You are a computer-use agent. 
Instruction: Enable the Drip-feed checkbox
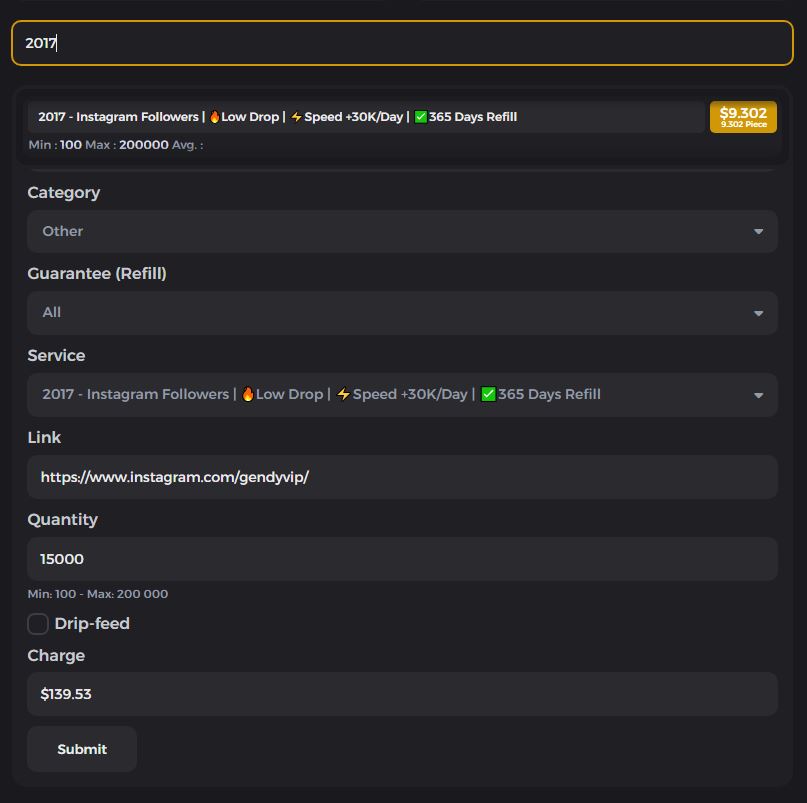point(37,623)
